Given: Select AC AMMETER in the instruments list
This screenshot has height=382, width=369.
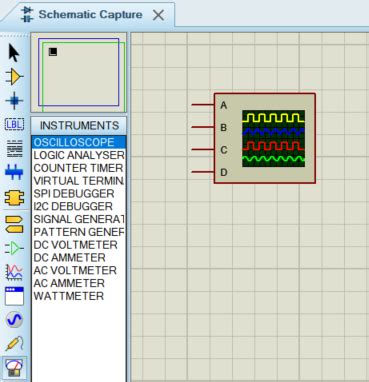Looking at the screenshot, I should 79,283.
